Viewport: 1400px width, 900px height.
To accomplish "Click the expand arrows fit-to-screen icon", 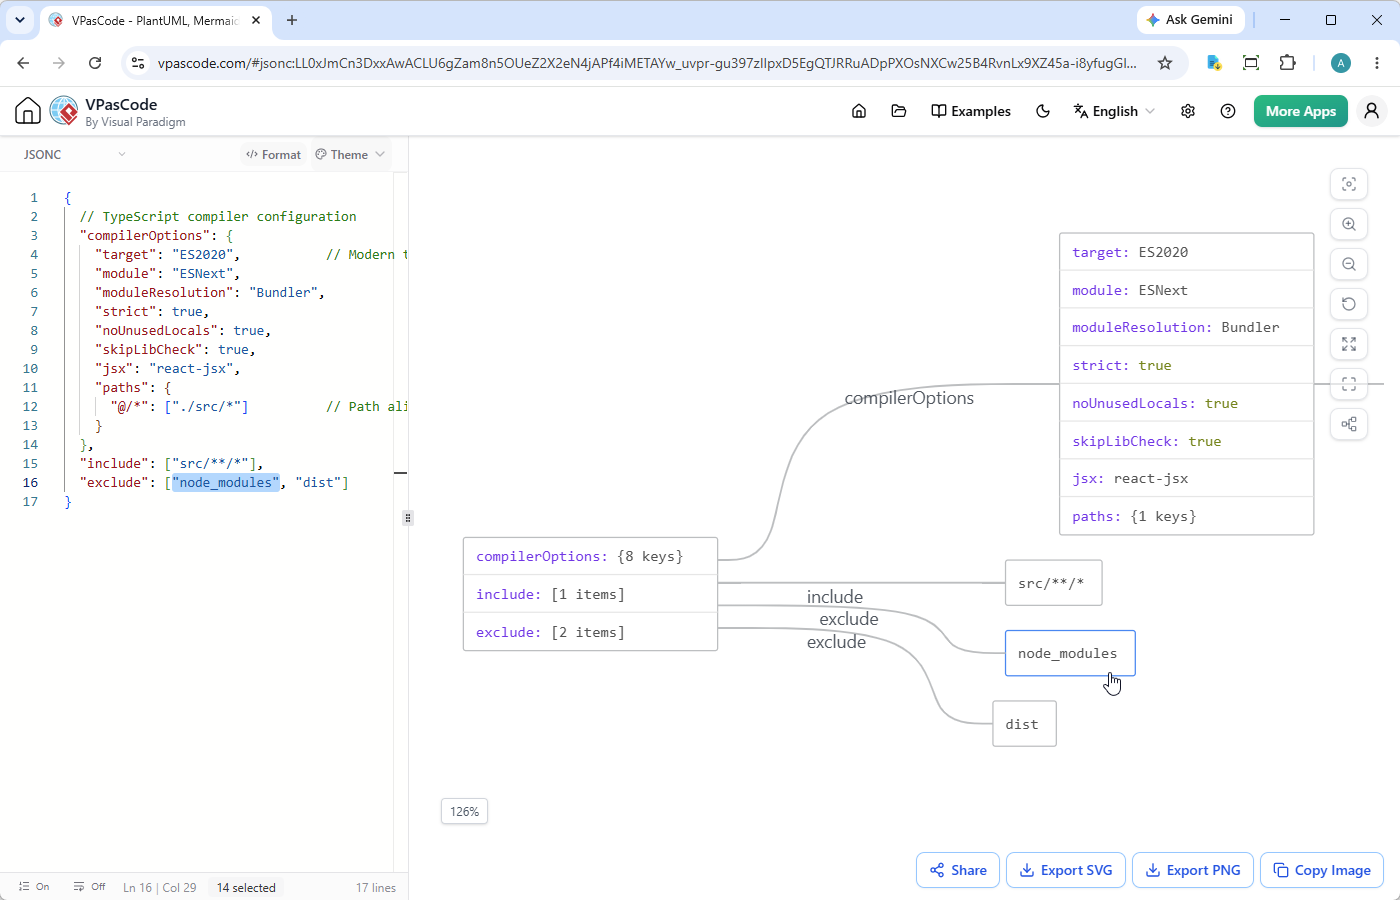I will coord(1349,344).
